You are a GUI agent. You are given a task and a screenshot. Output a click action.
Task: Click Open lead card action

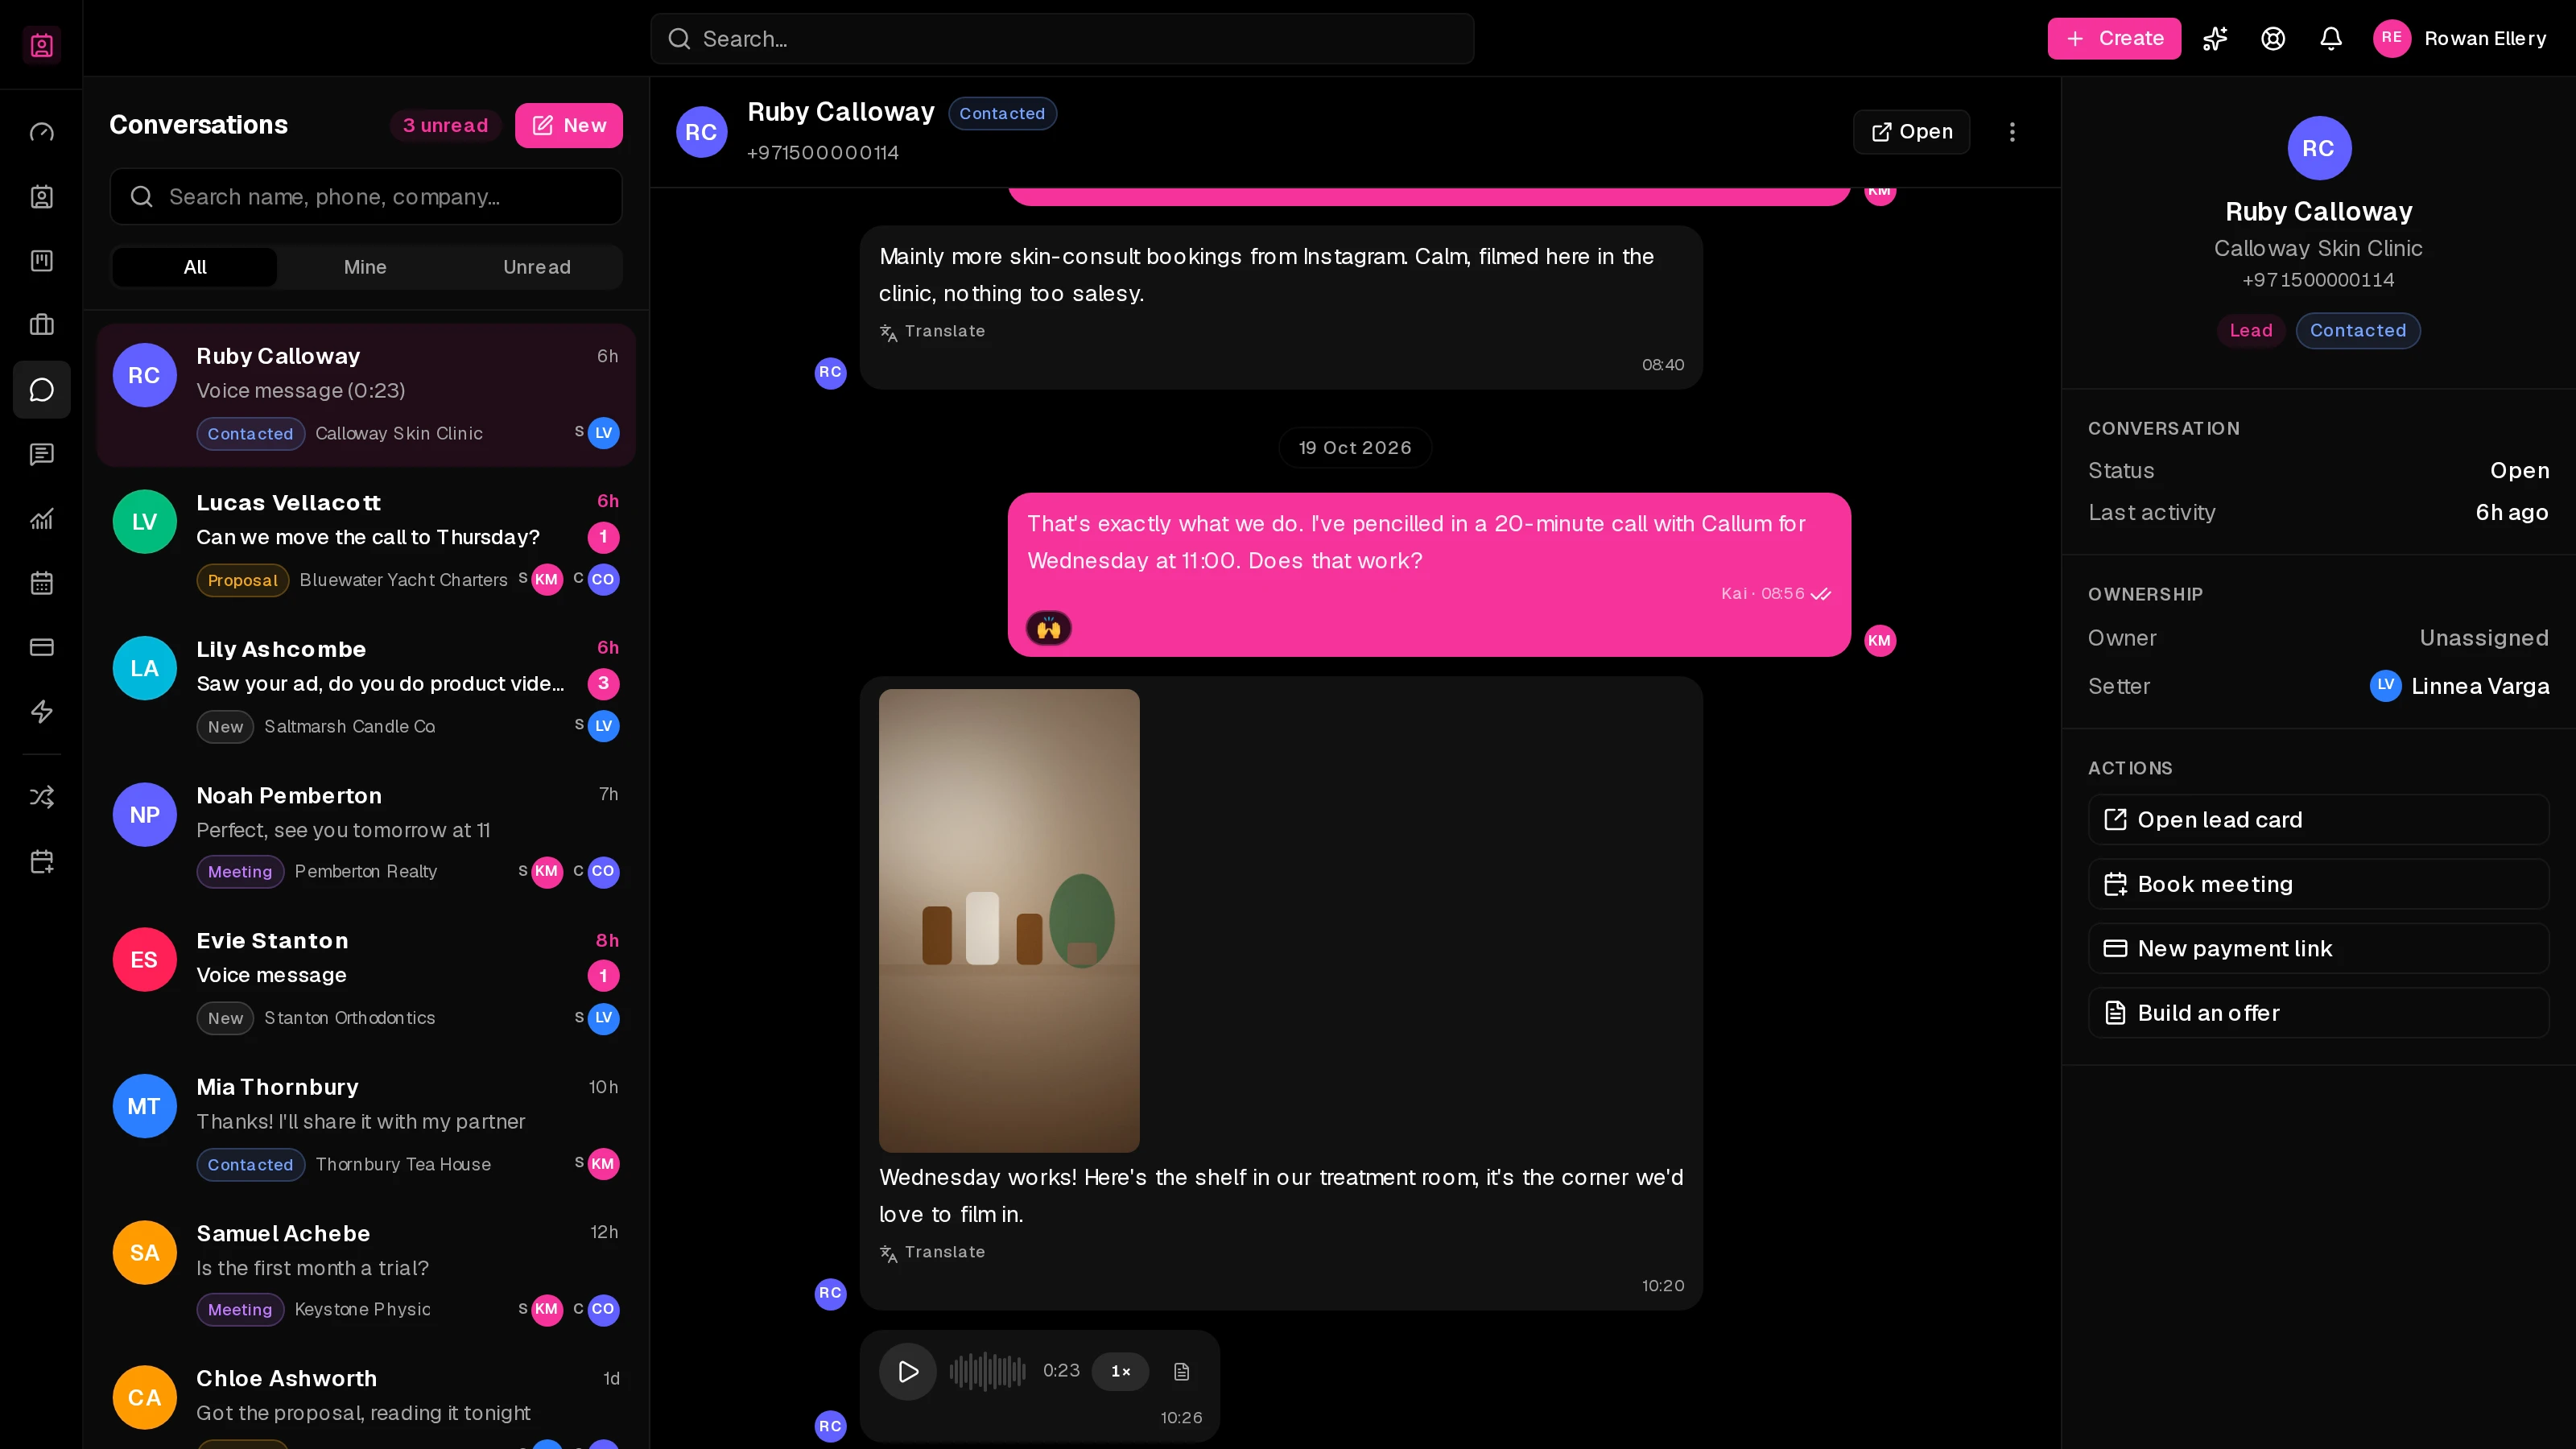click(x=2318, y=820)
